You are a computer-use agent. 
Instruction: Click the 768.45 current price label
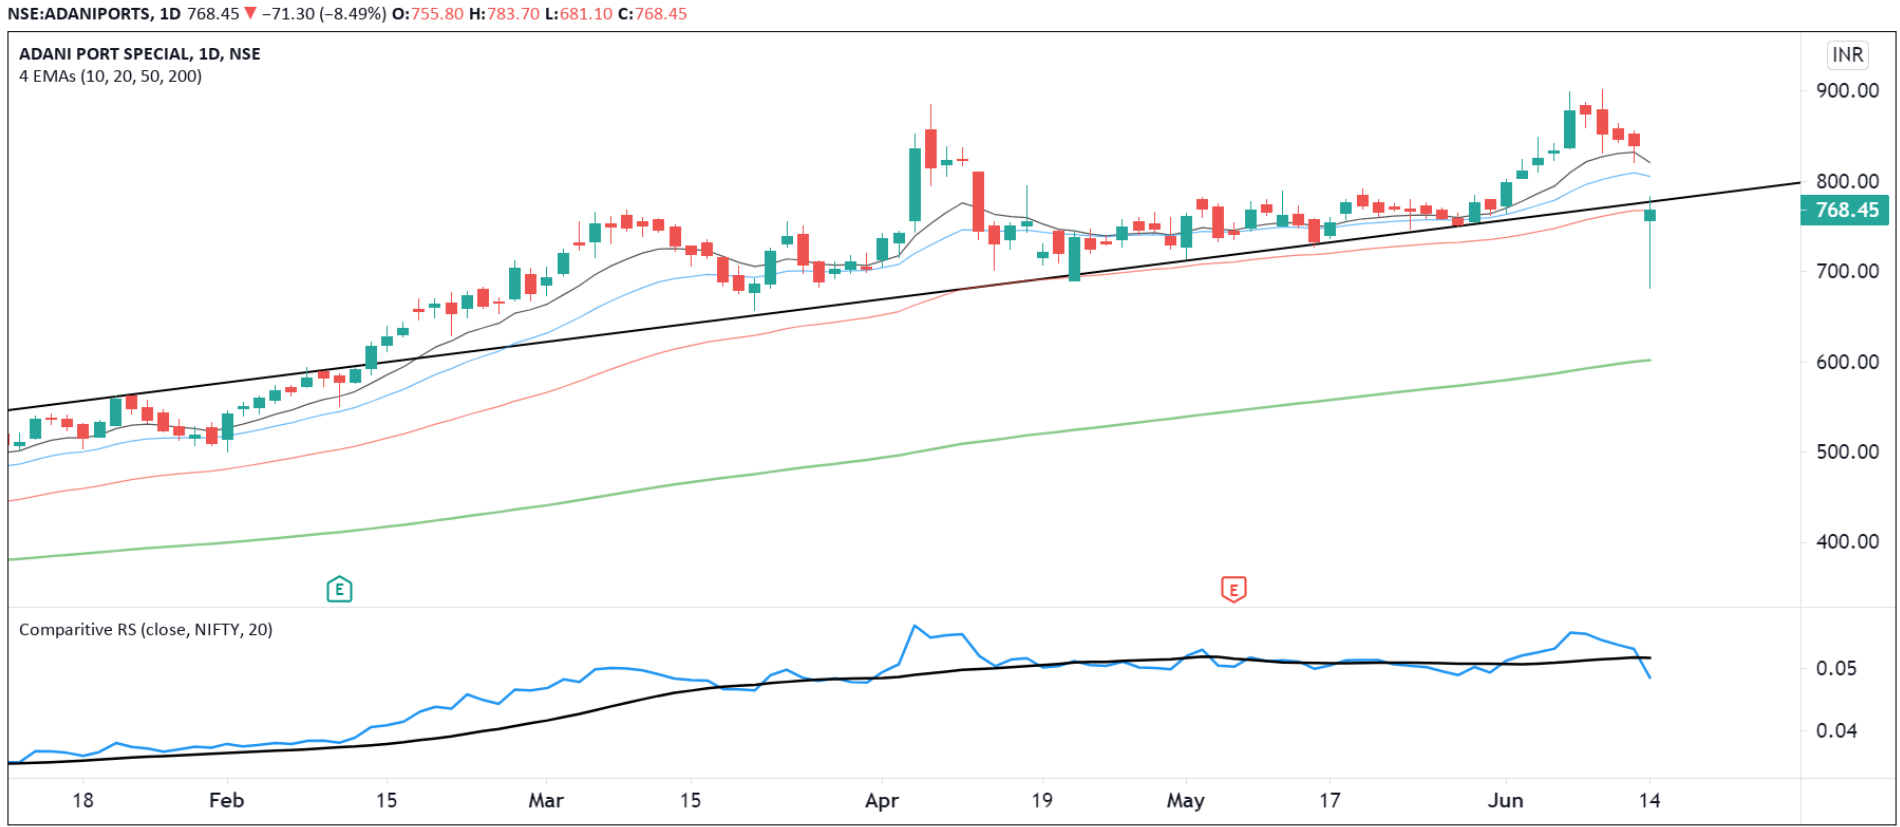[x=1846, y=210]
